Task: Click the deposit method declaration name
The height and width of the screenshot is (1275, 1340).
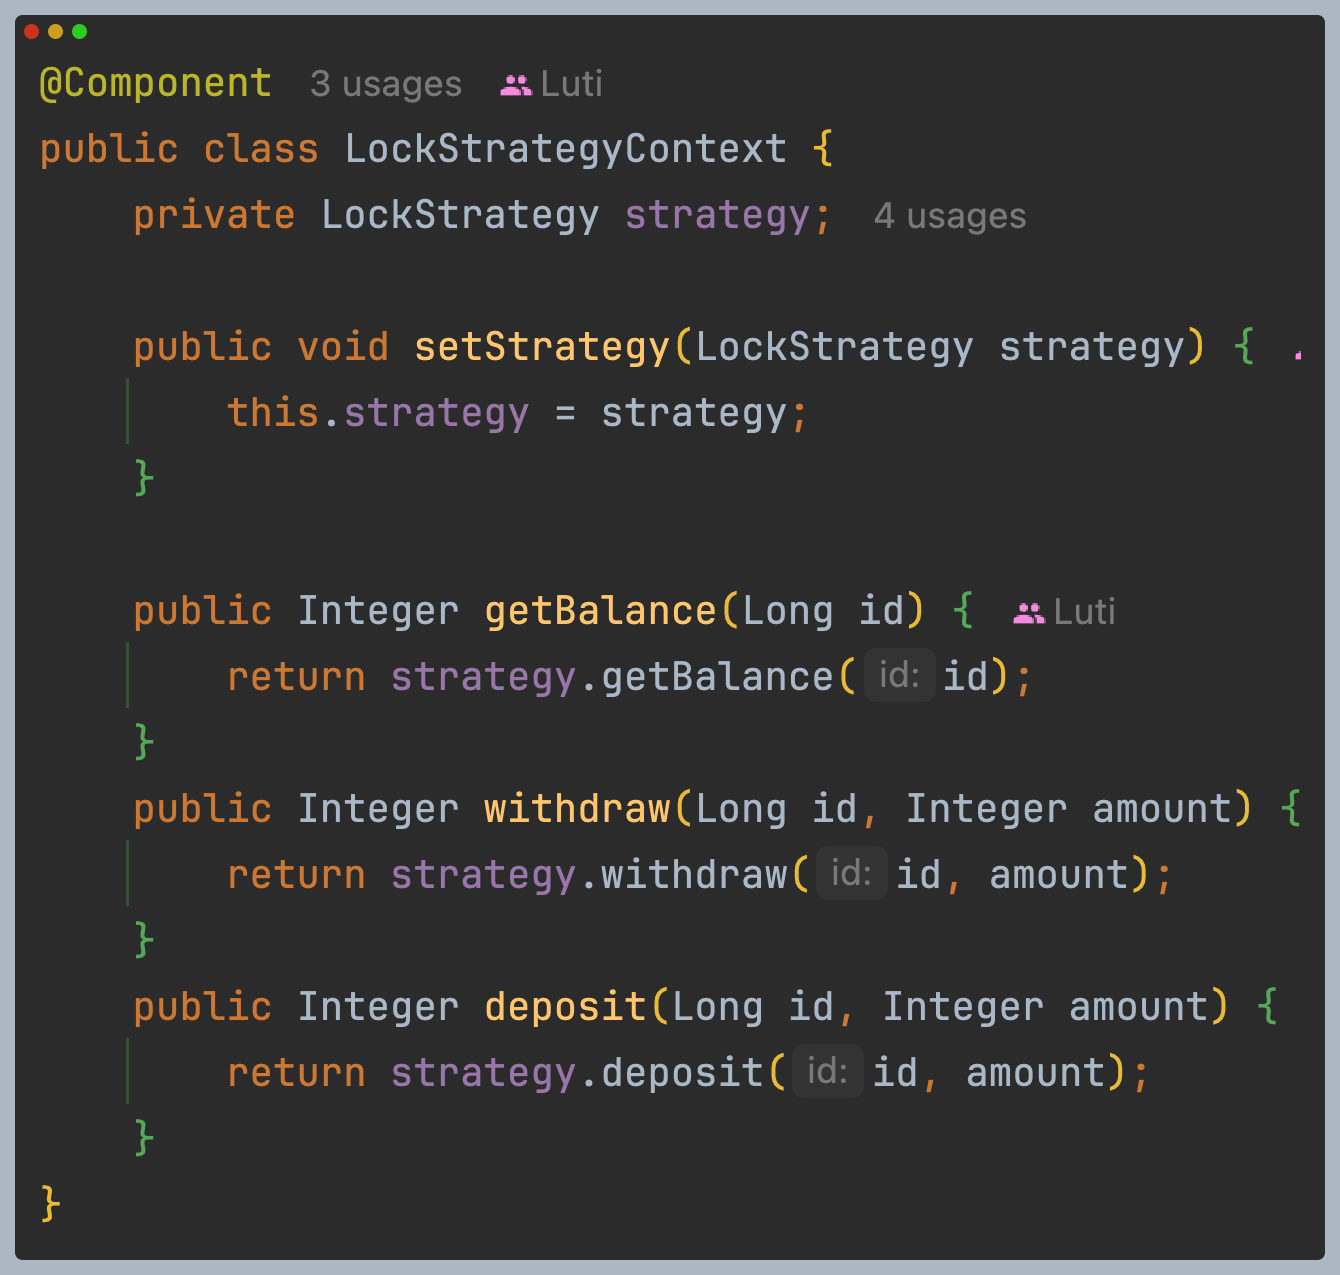Action: (x=566, y=1007)
